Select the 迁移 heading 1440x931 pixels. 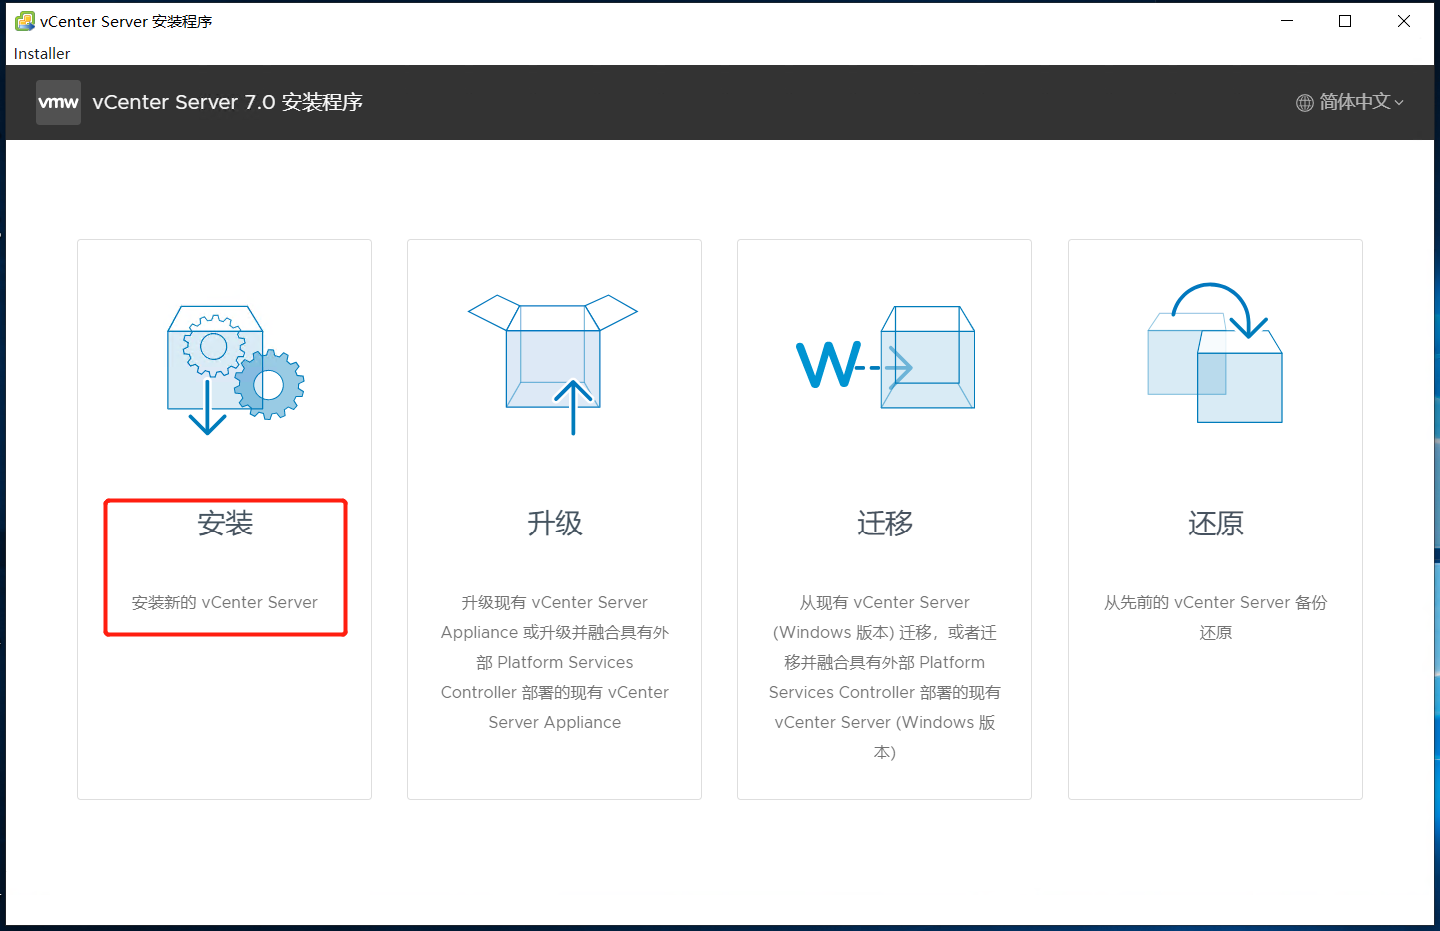[x=885, y=523]
